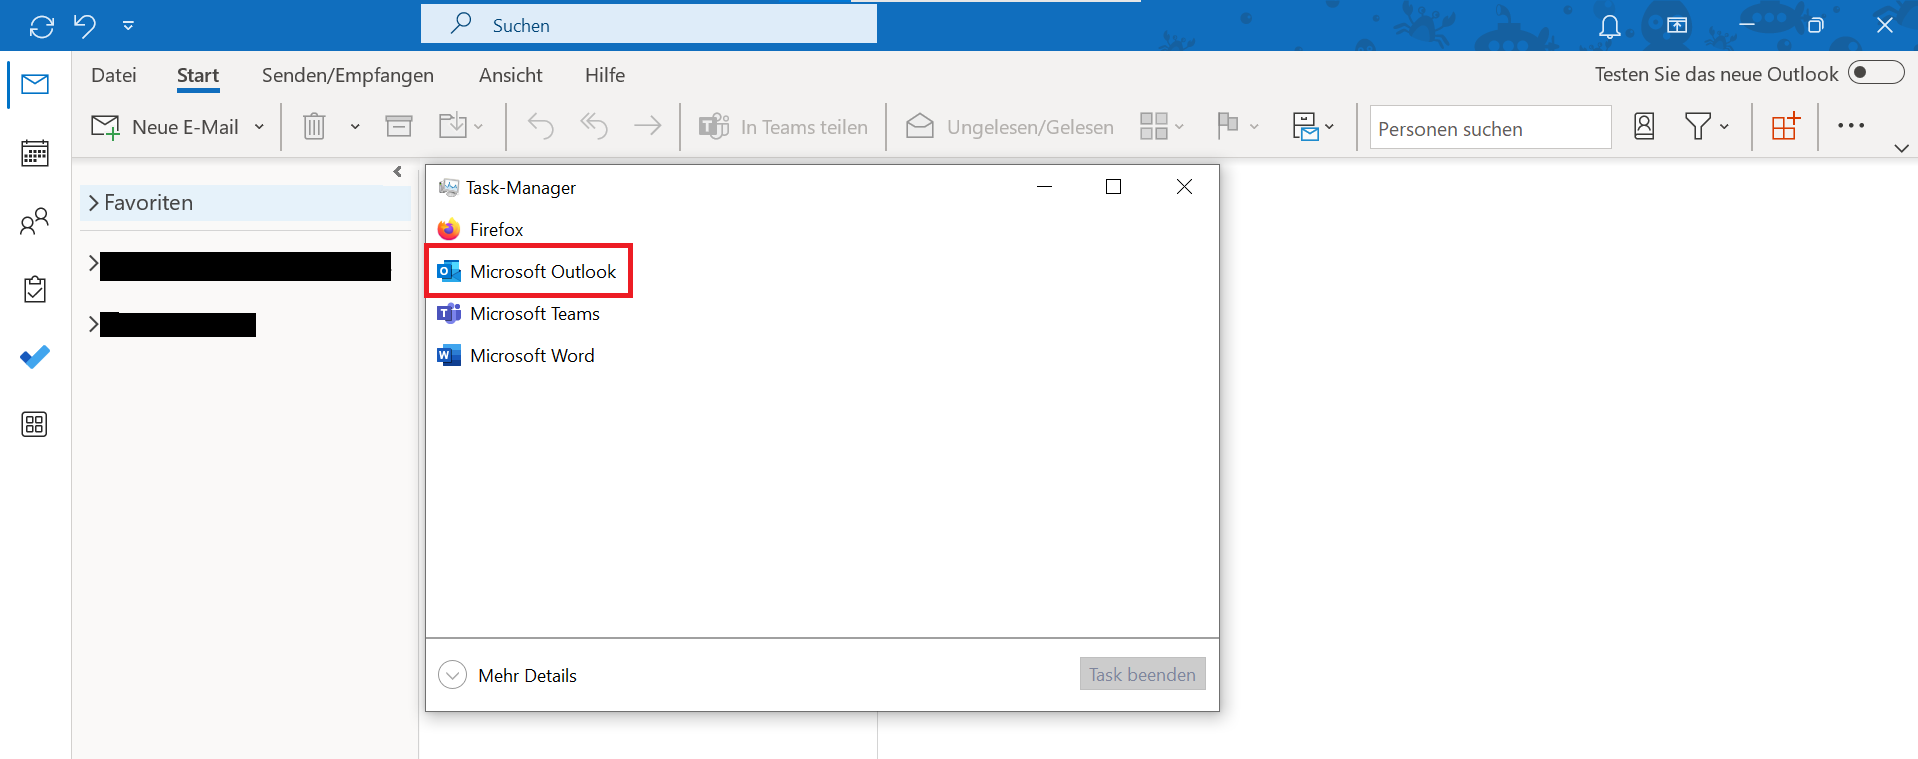The height and width of the screenshot is (759, 1918).
Task: Toggle Testen Sie das neue Outlook switch
Action: click(1876, 73)
